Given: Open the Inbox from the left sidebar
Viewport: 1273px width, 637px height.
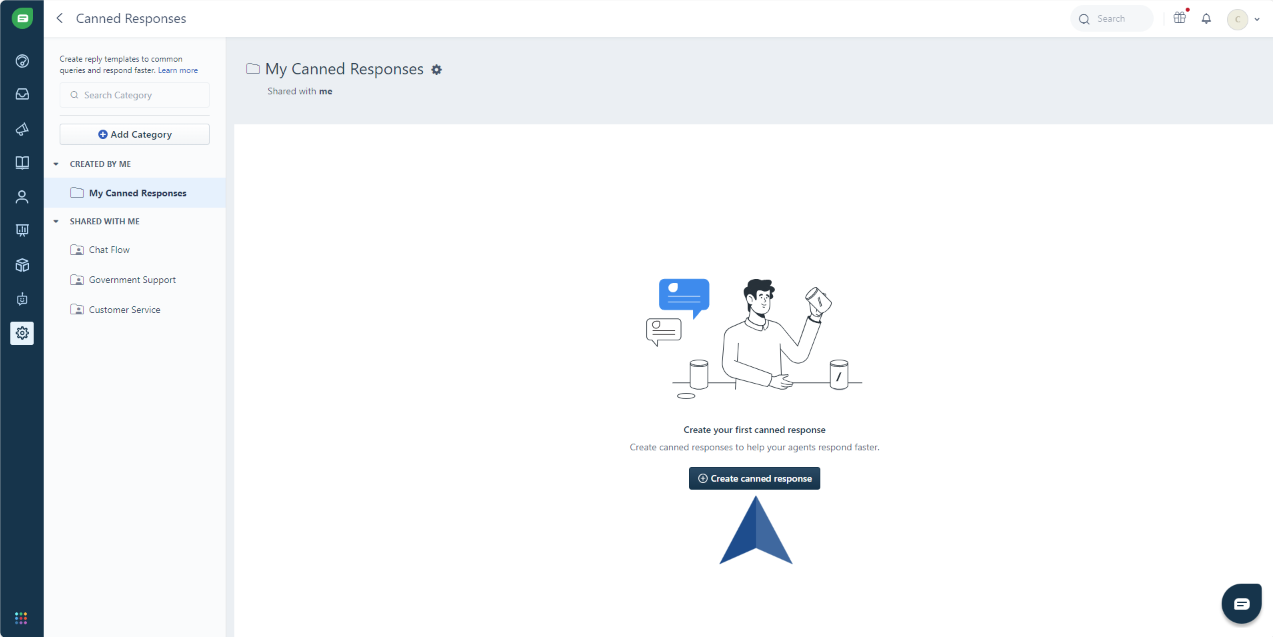Looking at the screenshot, I should pyautogui.click(x=22, y=94).
